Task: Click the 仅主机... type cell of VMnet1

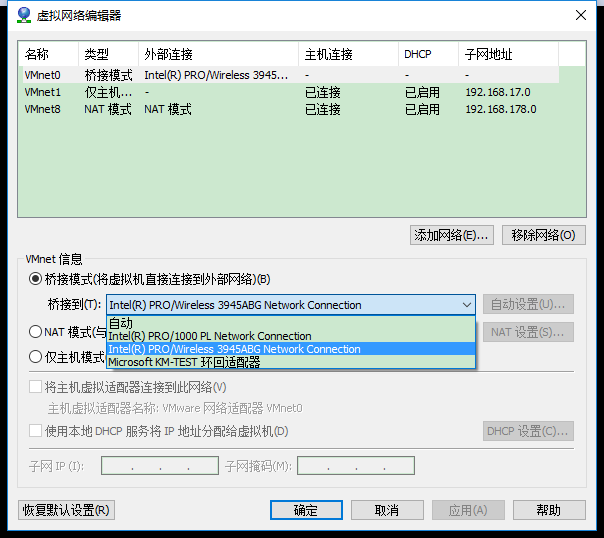Action: 108,92
